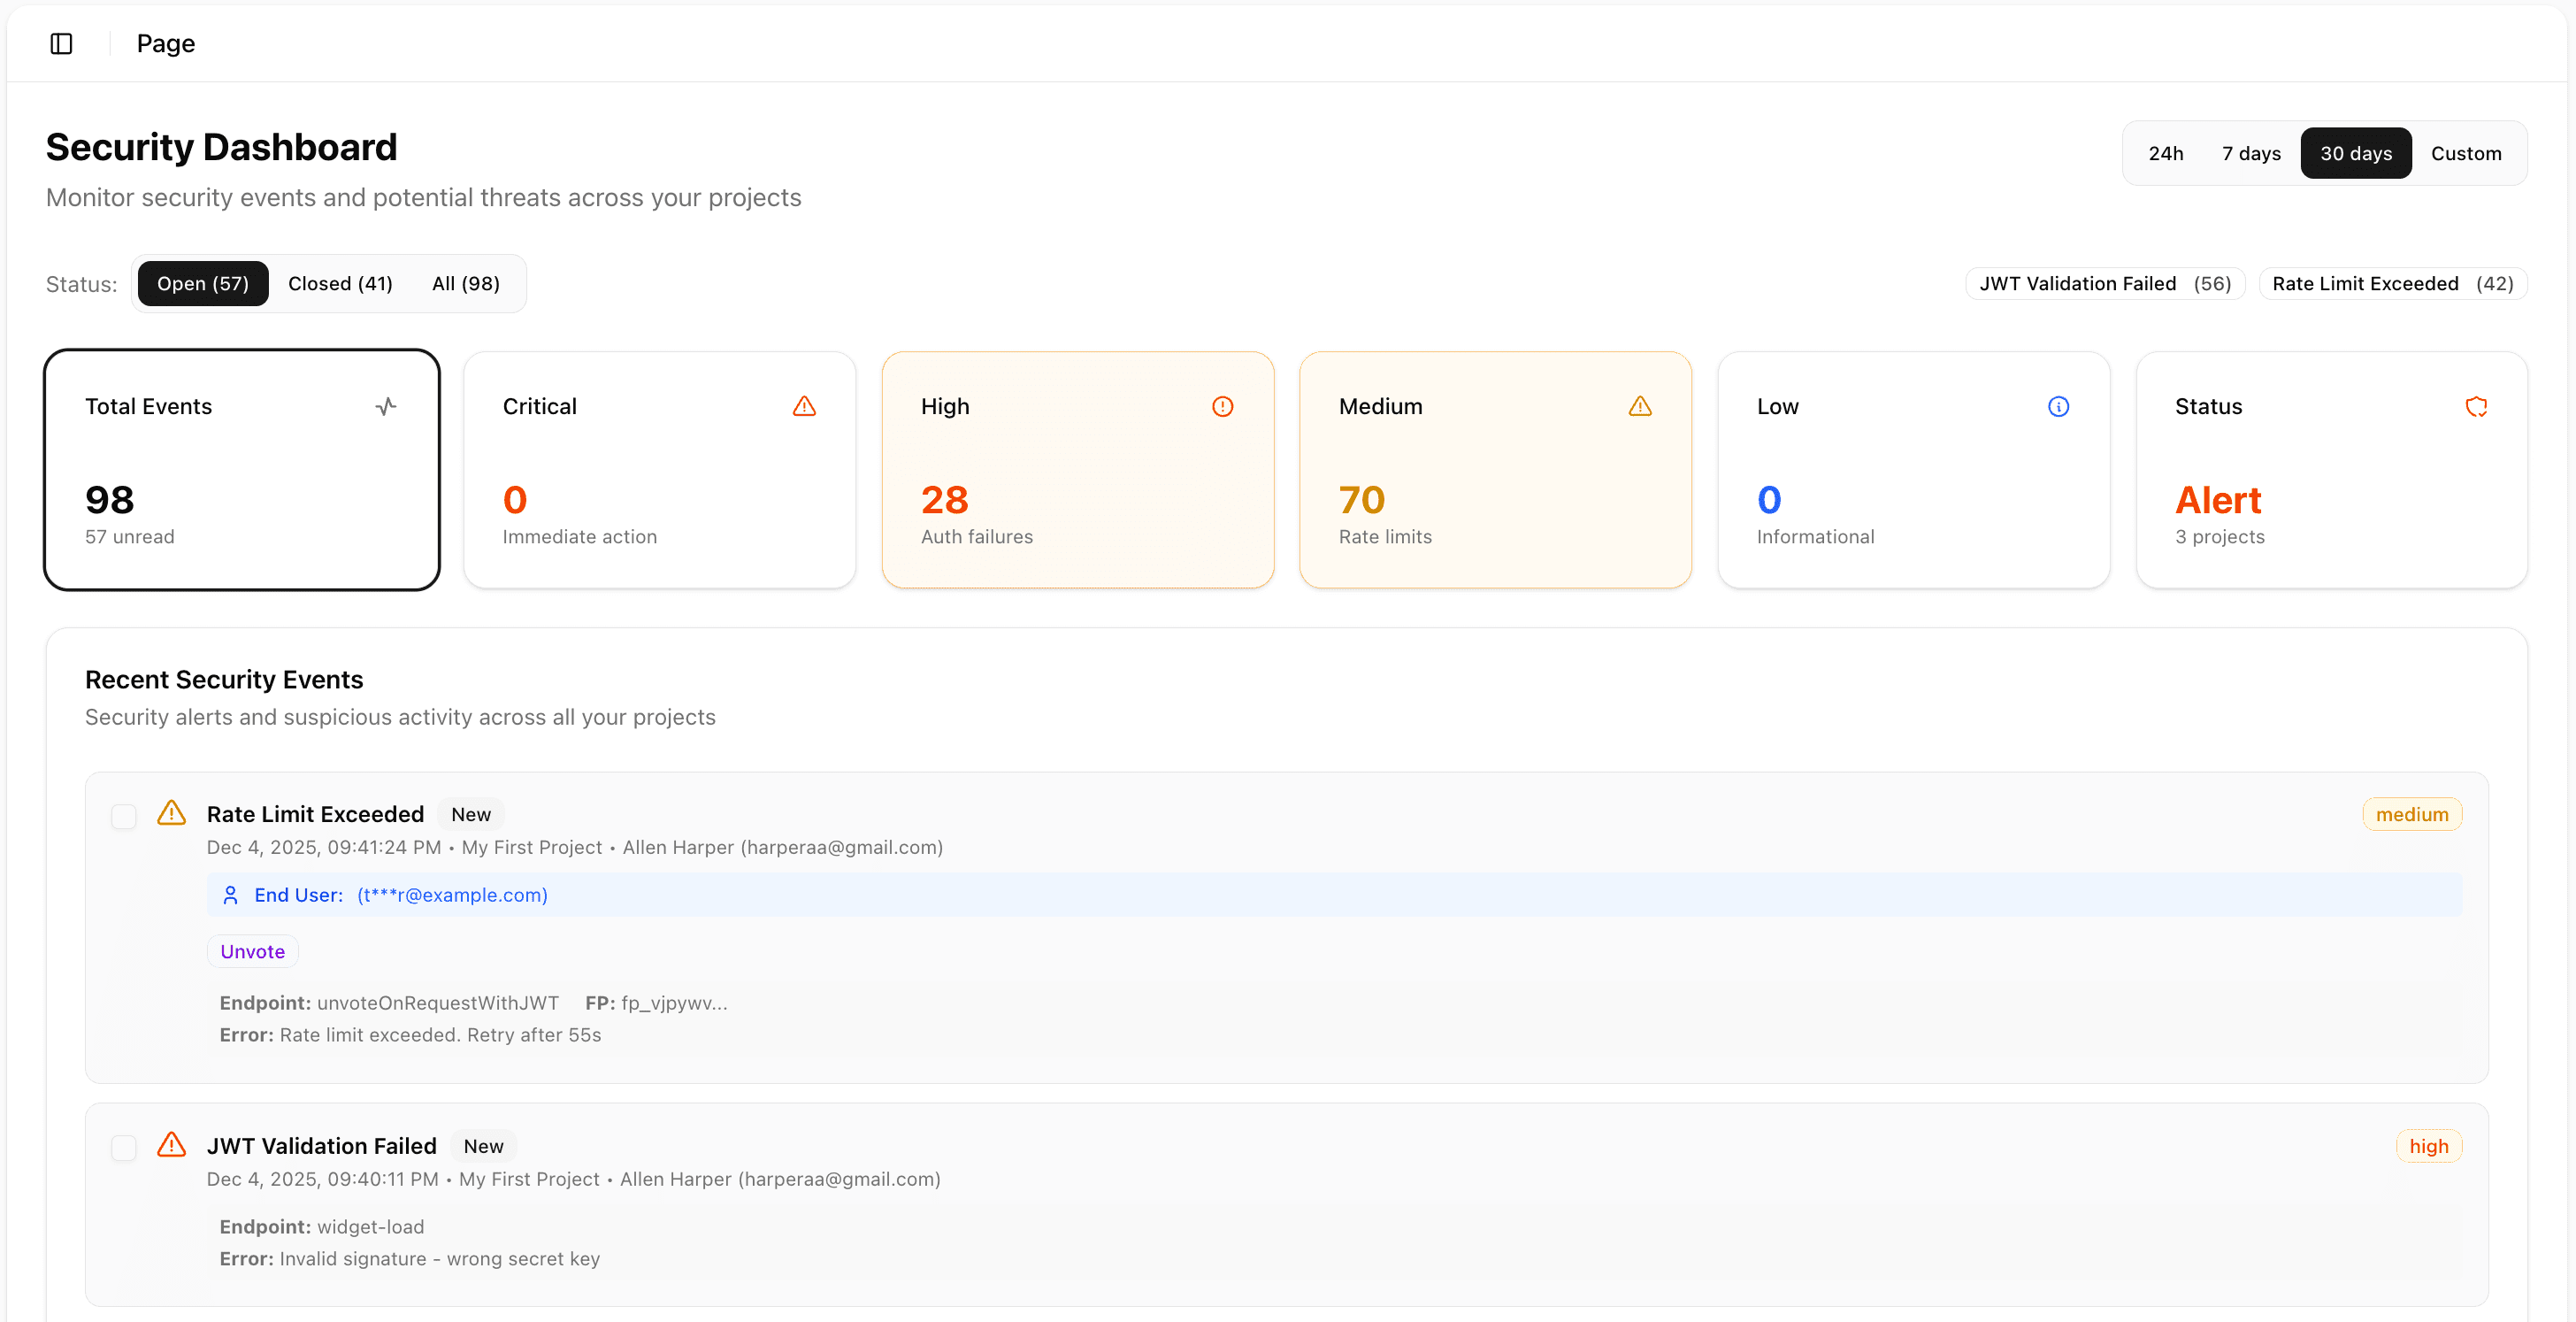Click the warning triangle on the Medium card
The image size is (2576, 1322).
coord(1639,406)
